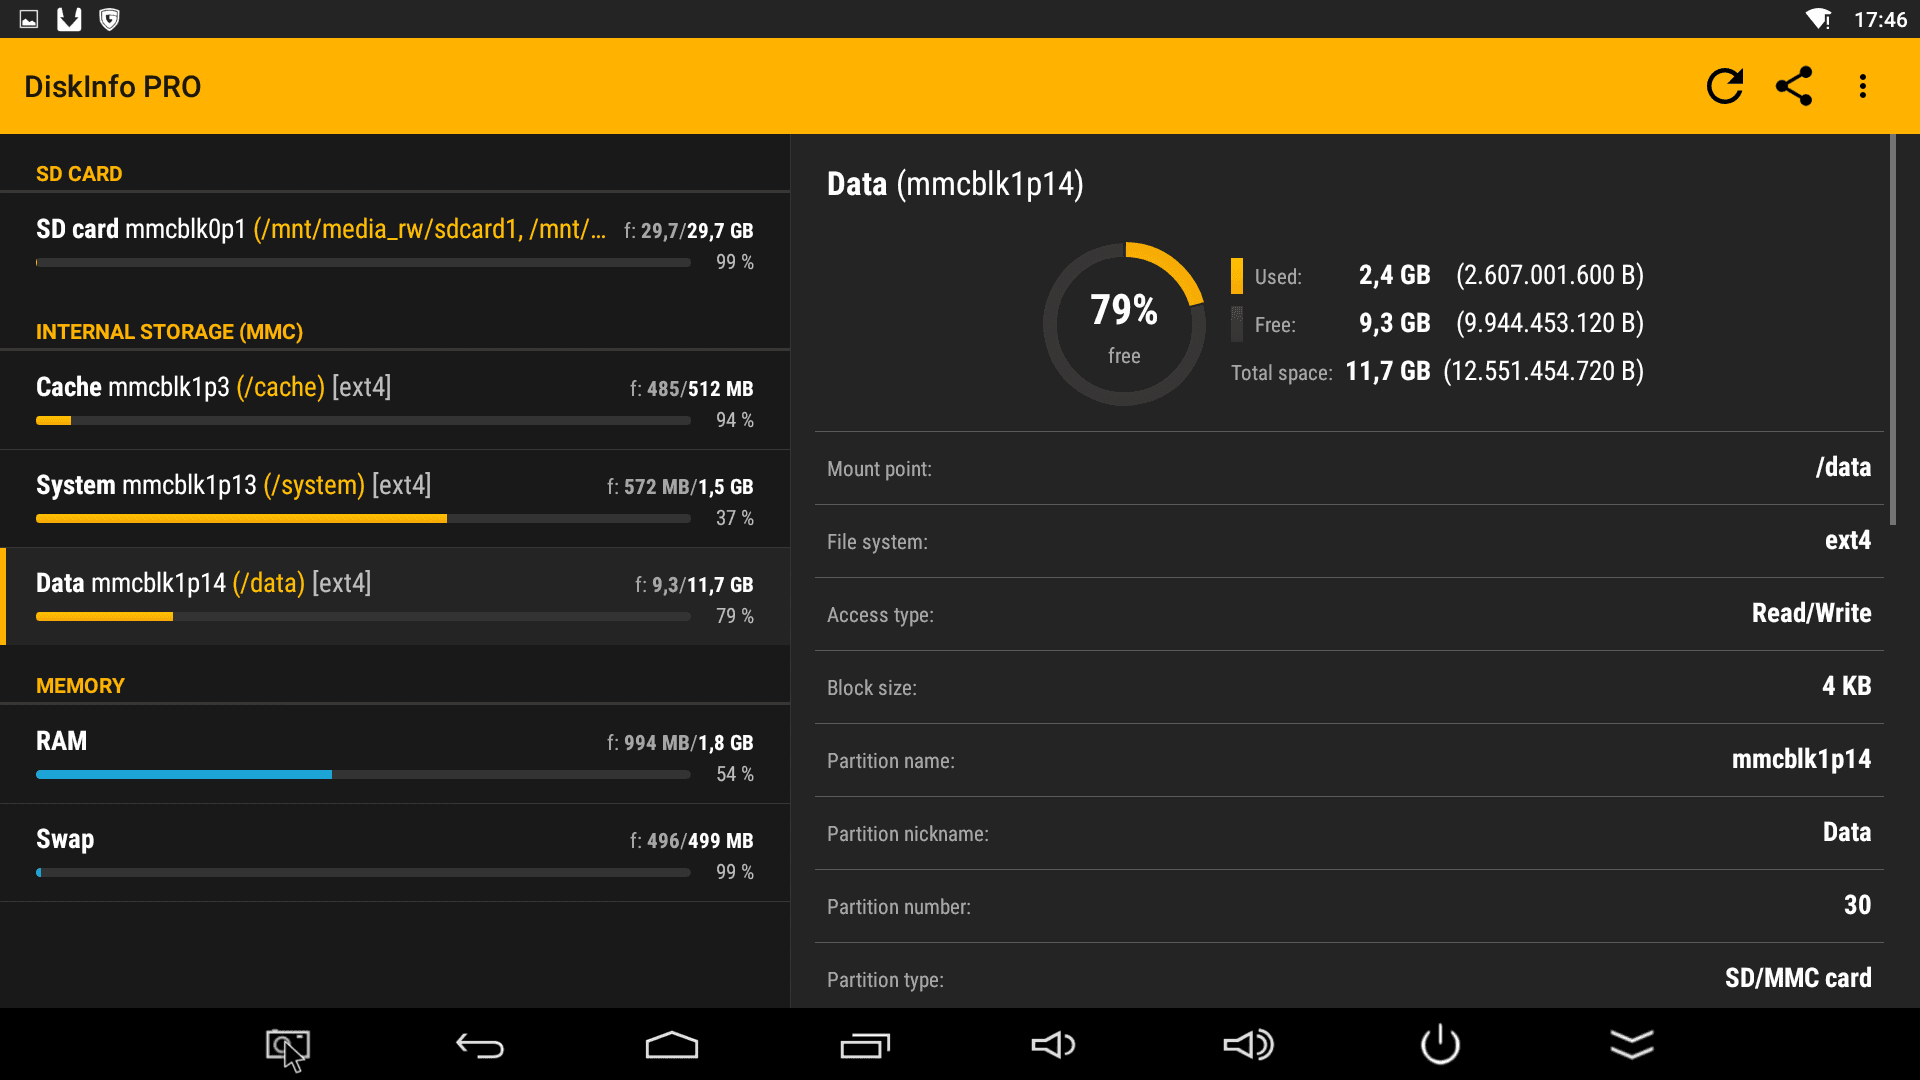Screen dimensions: 1920x1080
Task: Tap the Partition number 30 row
Action: [1349, 906]
